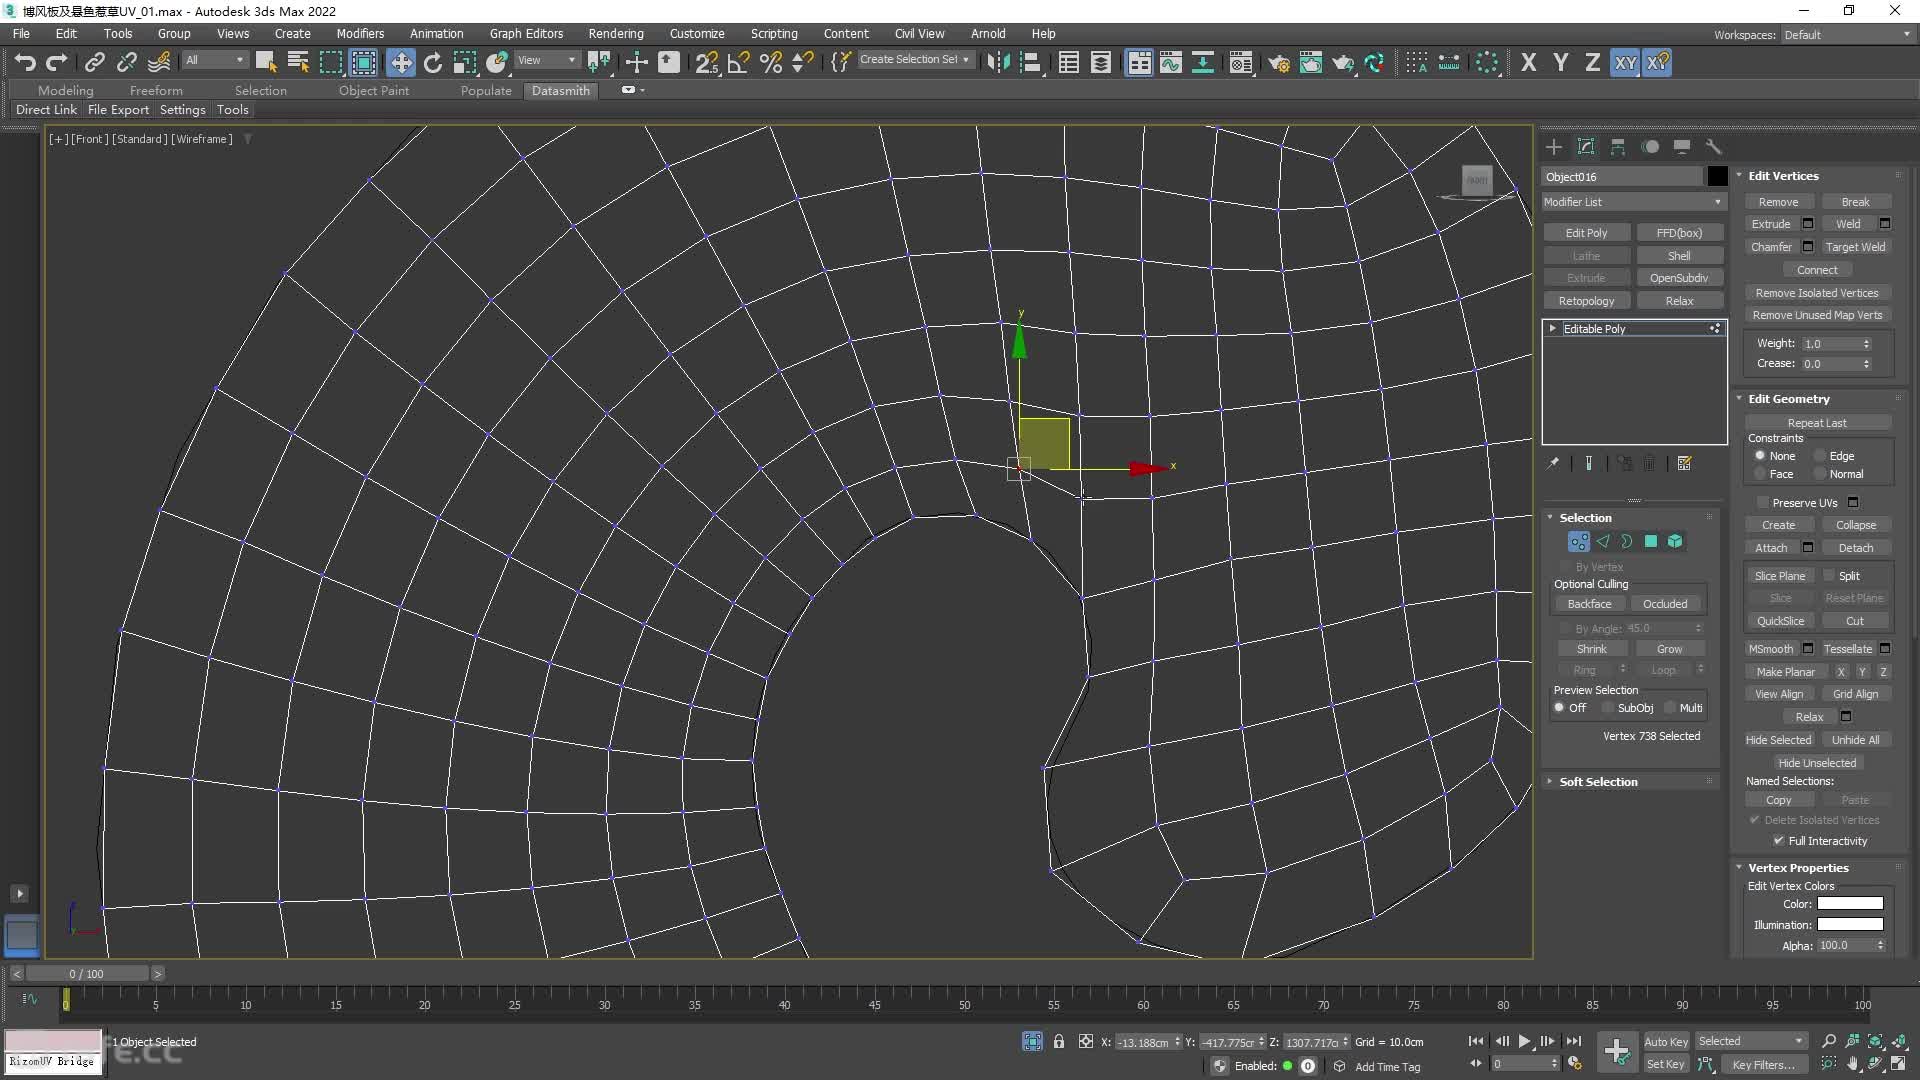Click the vertex Color swatch
This screenshot has width=1920, height=1080.
pos(1850,904)
